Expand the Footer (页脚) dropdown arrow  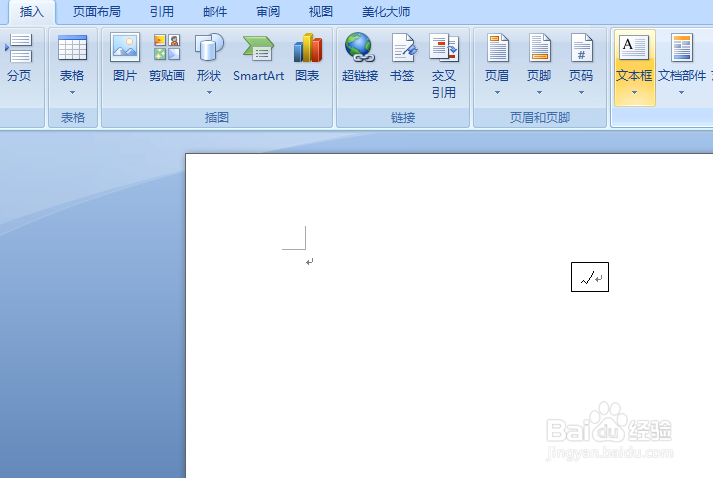coord(539,92)
